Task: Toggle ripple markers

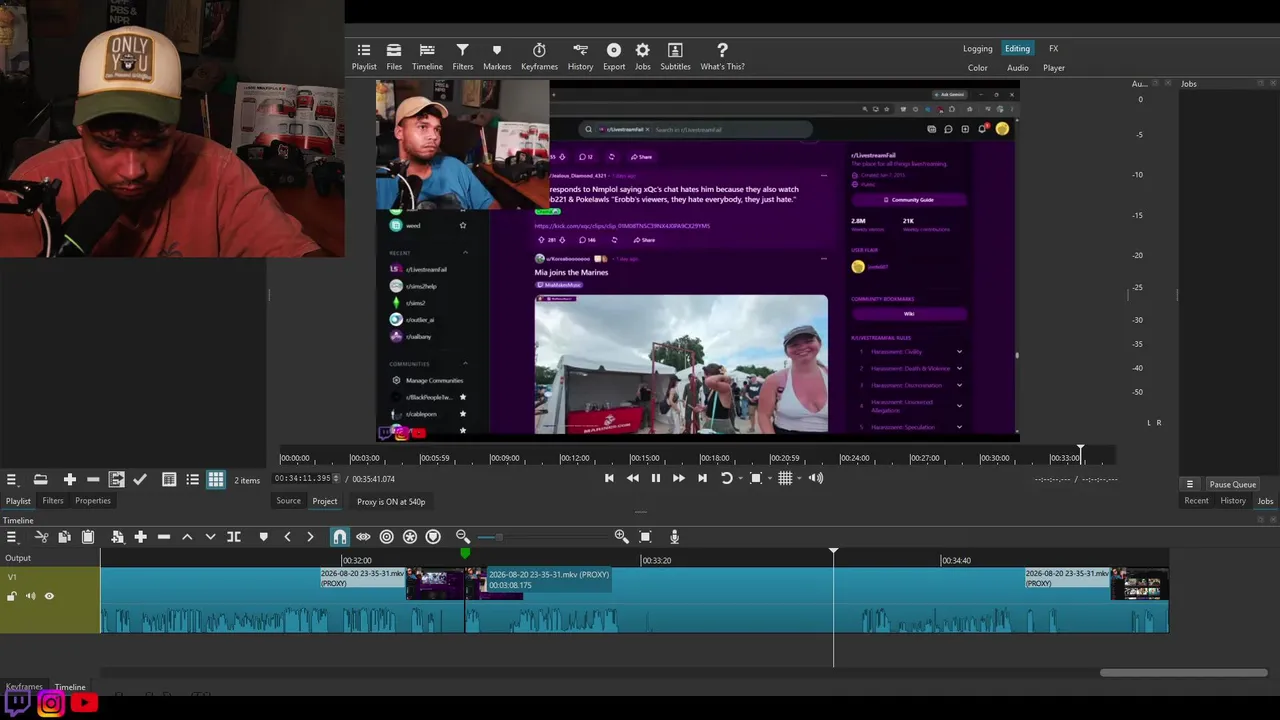Action: (x=433, y=537)
